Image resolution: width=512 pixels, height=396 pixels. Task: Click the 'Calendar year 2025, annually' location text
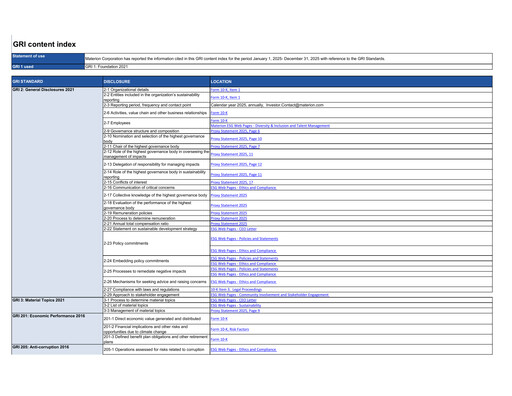click(267, 105)
